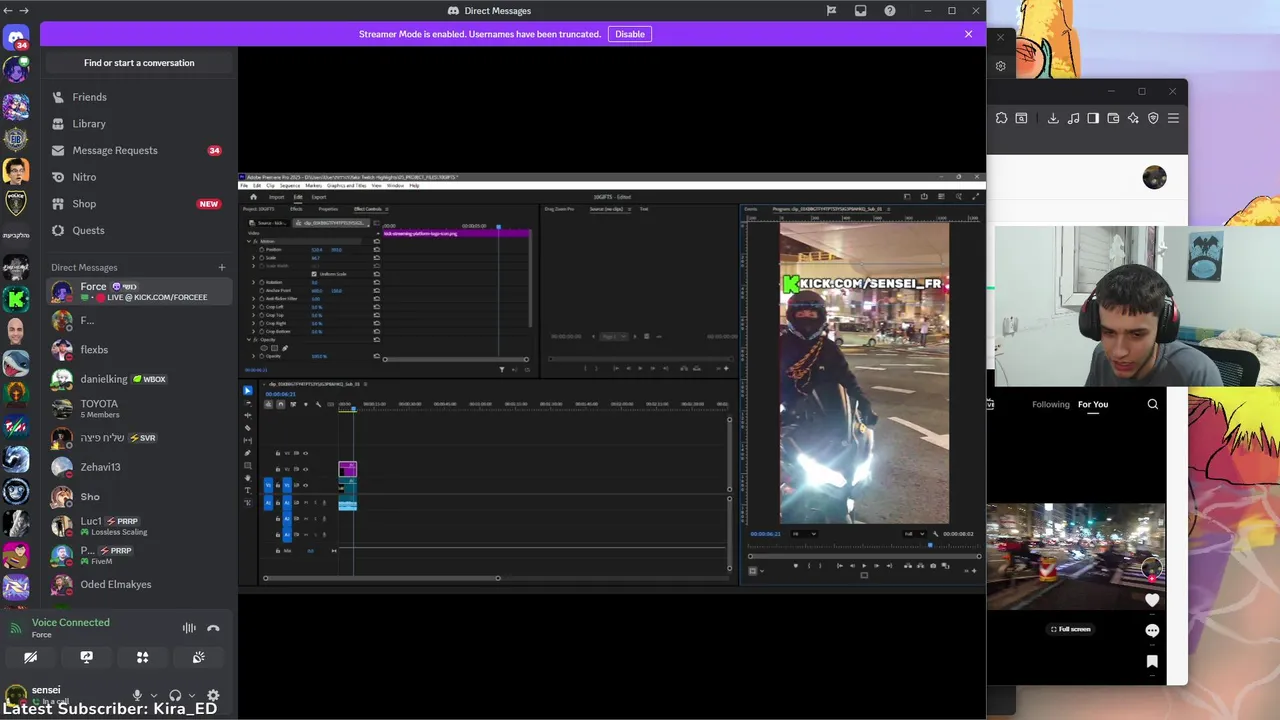Image resolution: width=1280 pixels, height=720 pixels.
Task: Collapse the Opacity effect group
Action: tap(249, 340)
